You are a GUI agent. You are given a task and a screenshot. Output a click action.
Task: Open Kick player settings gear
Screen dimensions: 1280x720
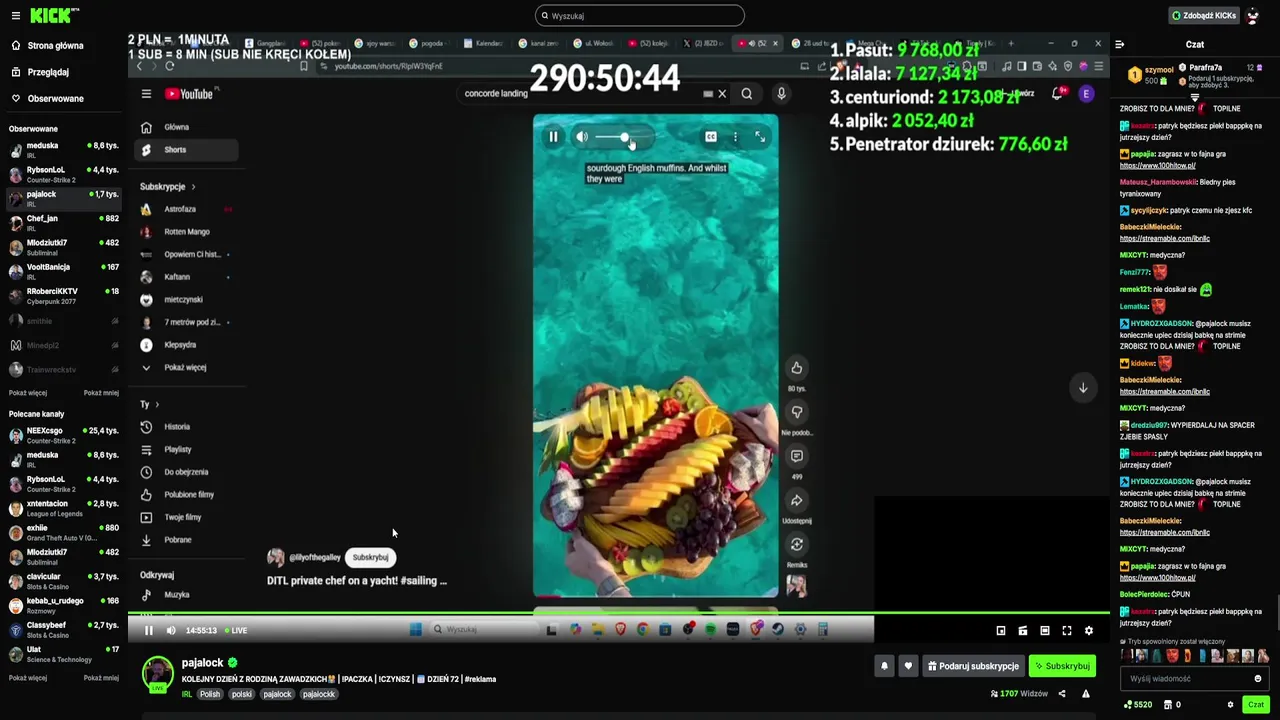(1089, 631)
